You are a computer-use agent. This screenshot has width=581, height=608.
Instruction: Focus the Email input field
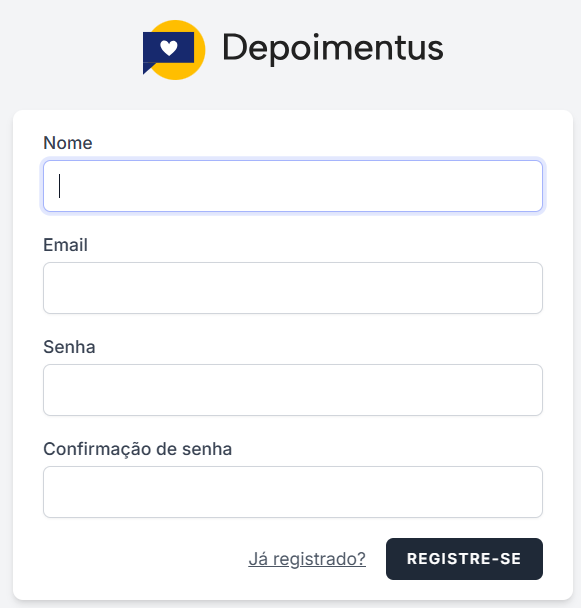[293, 288]
